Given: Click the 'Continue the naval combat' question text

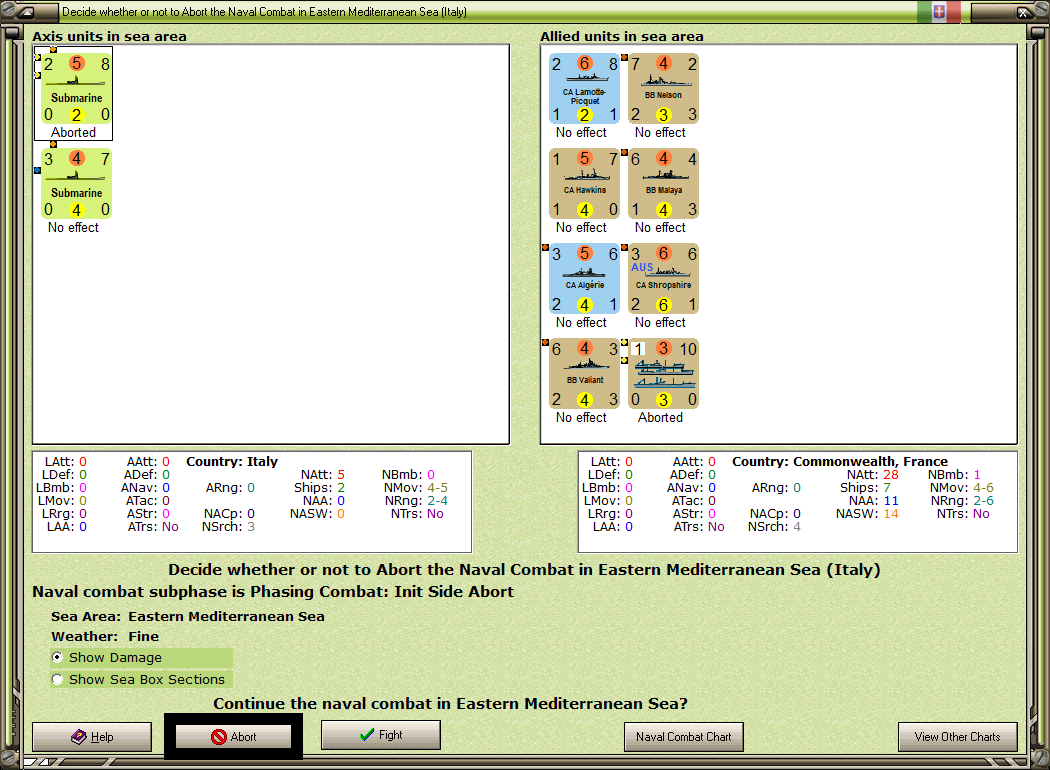Looking at the screenshot, I should [x=451, y=704].
